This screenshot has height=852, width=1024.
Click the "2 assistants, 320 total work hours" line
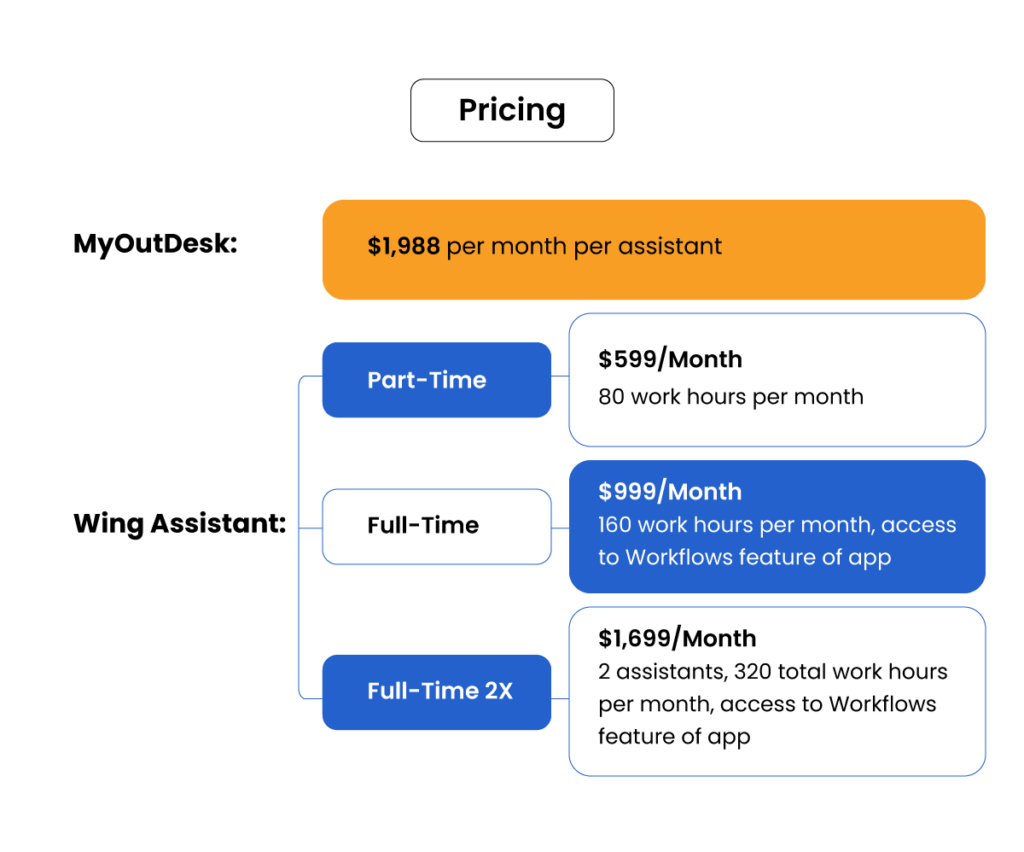click(x=773, y=671)
